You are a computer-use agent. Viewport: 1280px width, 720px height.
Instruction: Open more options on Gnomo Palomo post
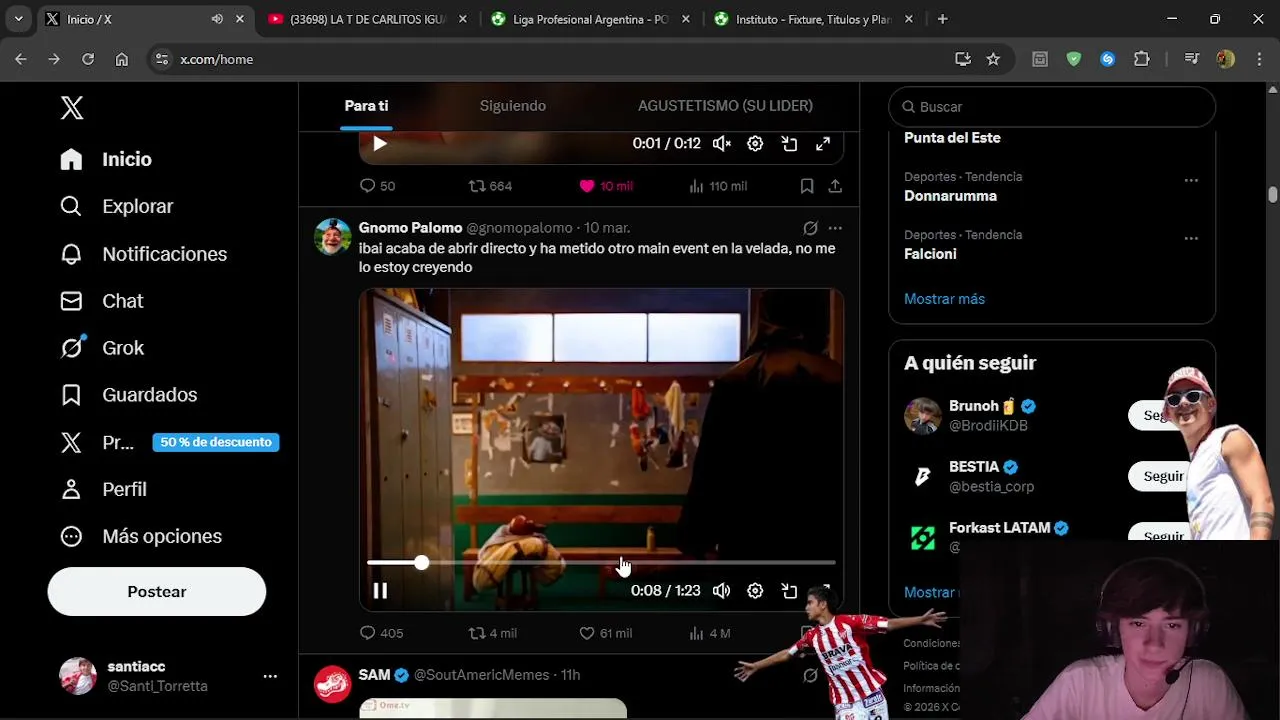[835, 228]
